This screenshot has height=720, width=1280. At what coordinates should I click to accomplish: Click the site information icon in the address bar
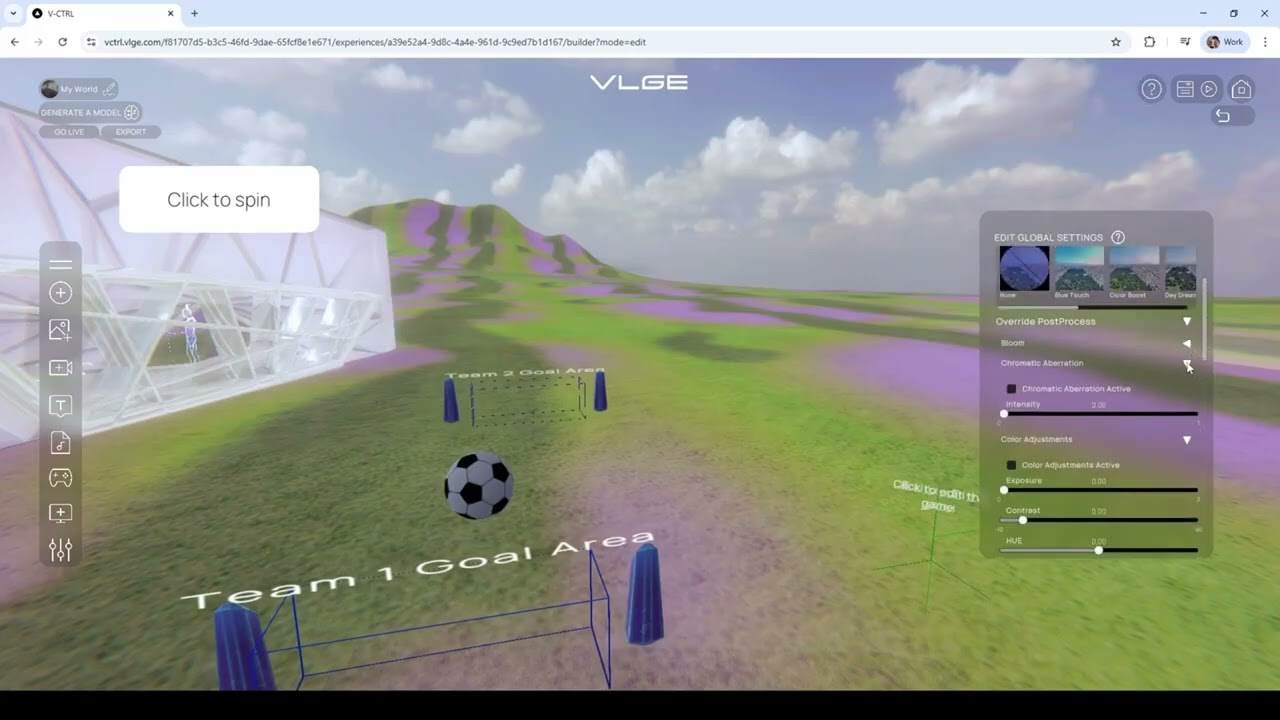(x=91, y=42)
